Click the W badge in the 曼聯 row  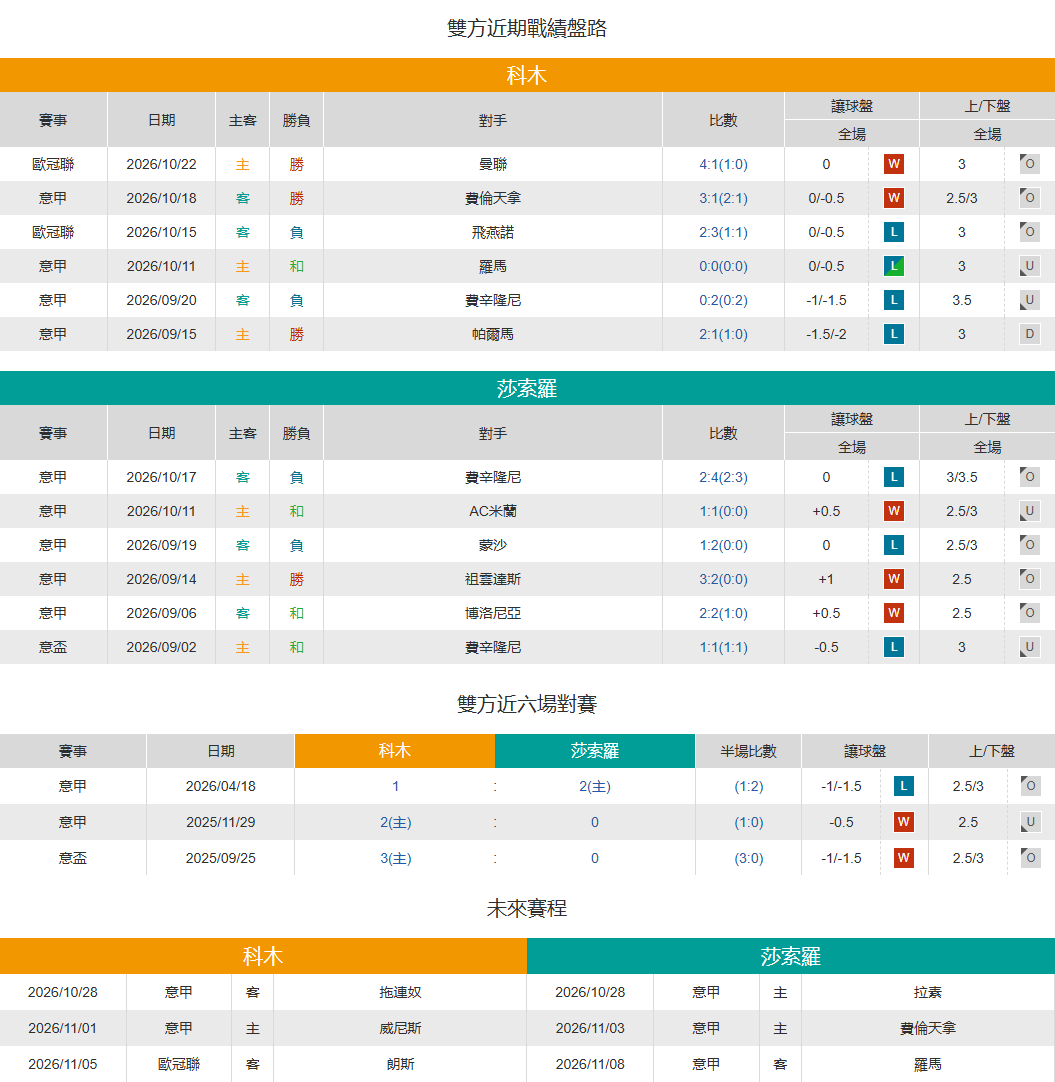894,164
